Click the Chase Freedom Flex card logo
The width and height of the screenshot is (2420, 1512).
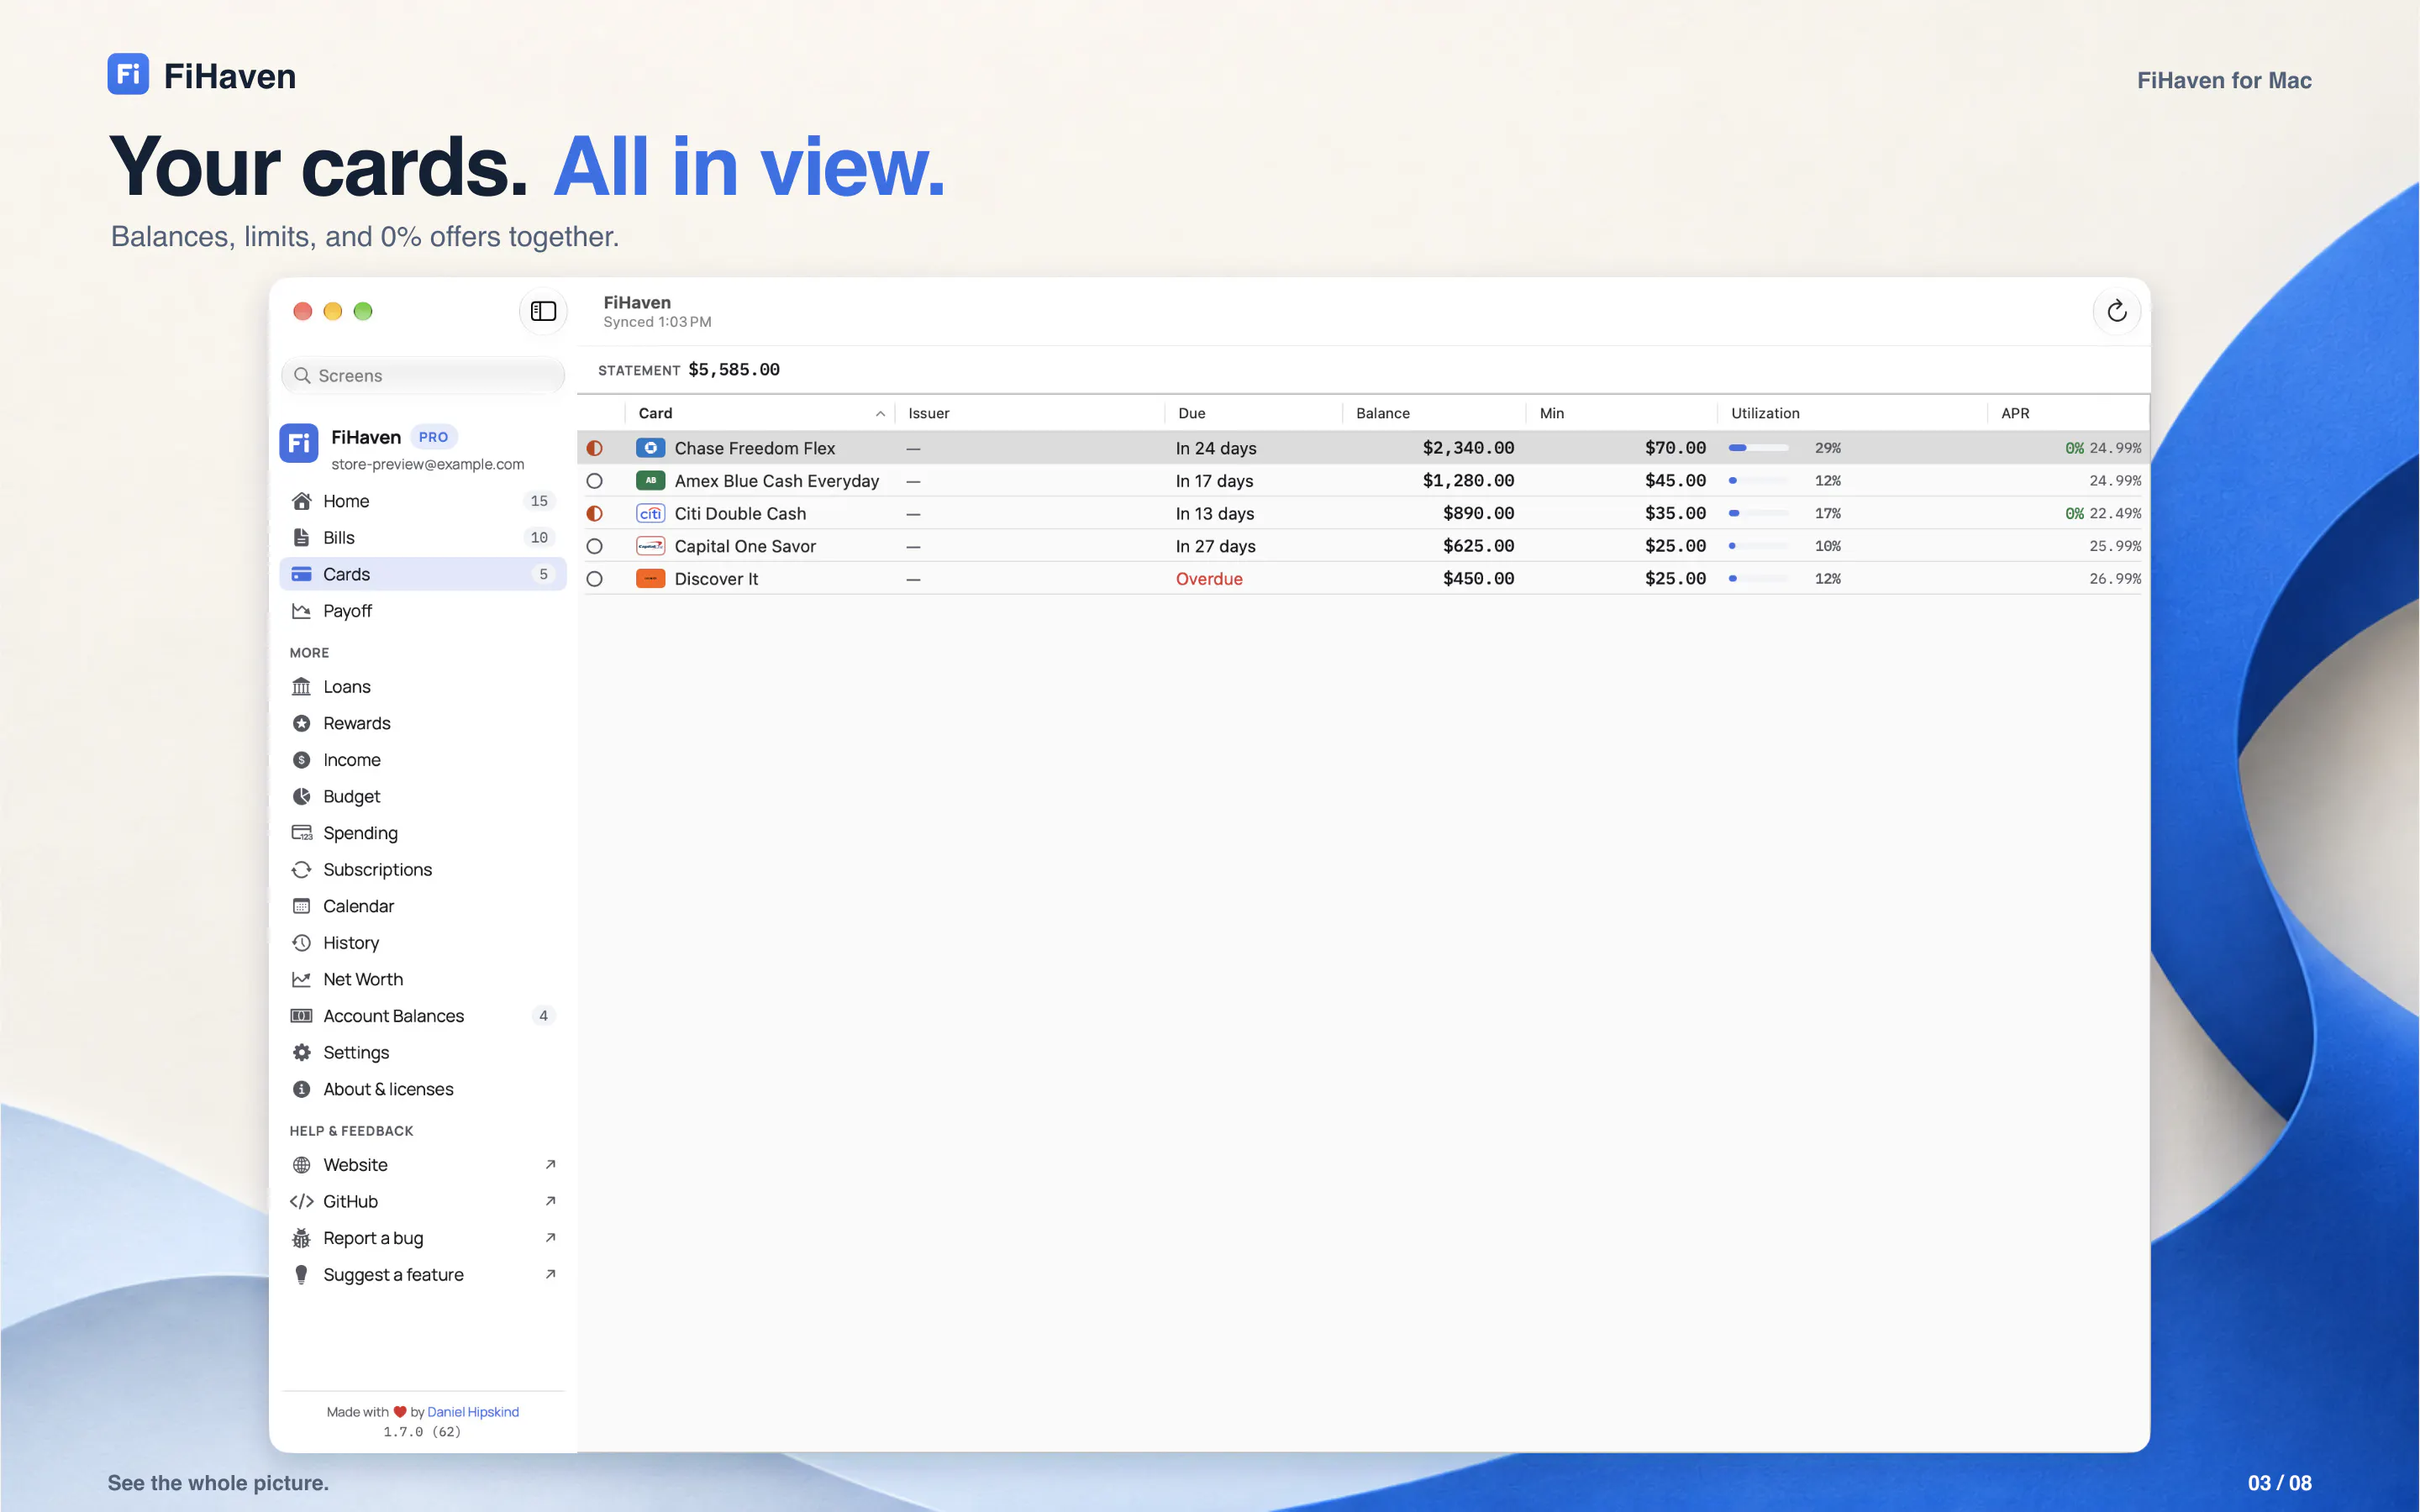650,448
